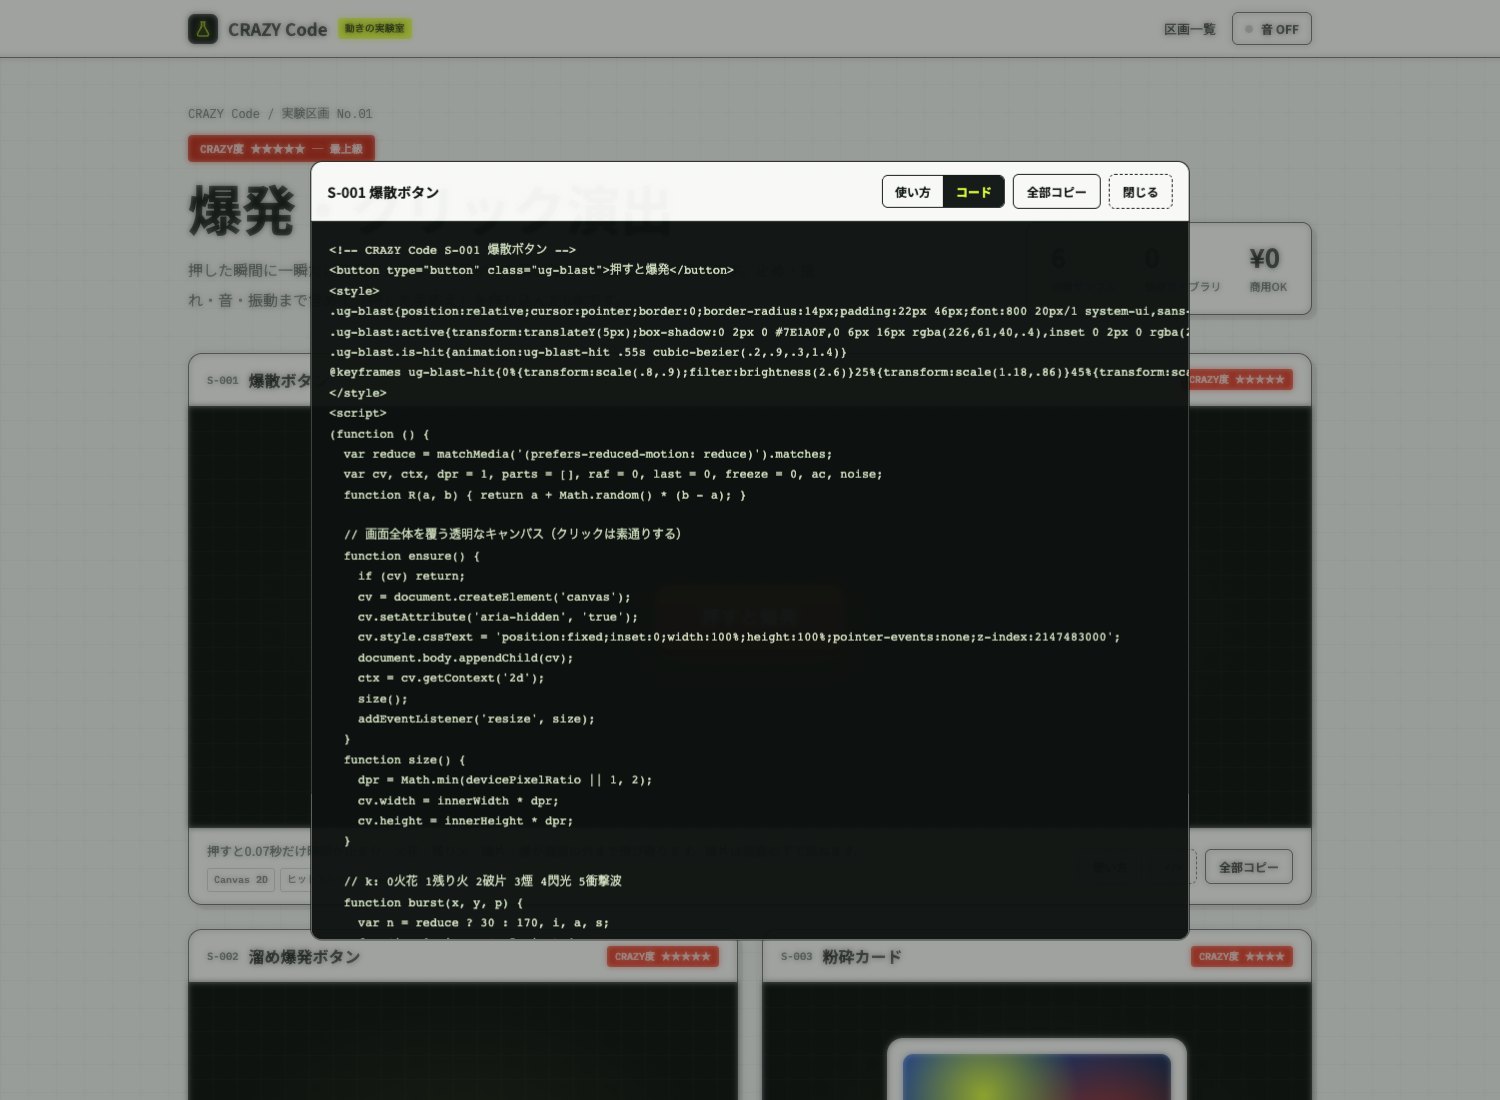Toggle the 音 OFF sound switch

pyautogui.click(x=1271, y=29)
